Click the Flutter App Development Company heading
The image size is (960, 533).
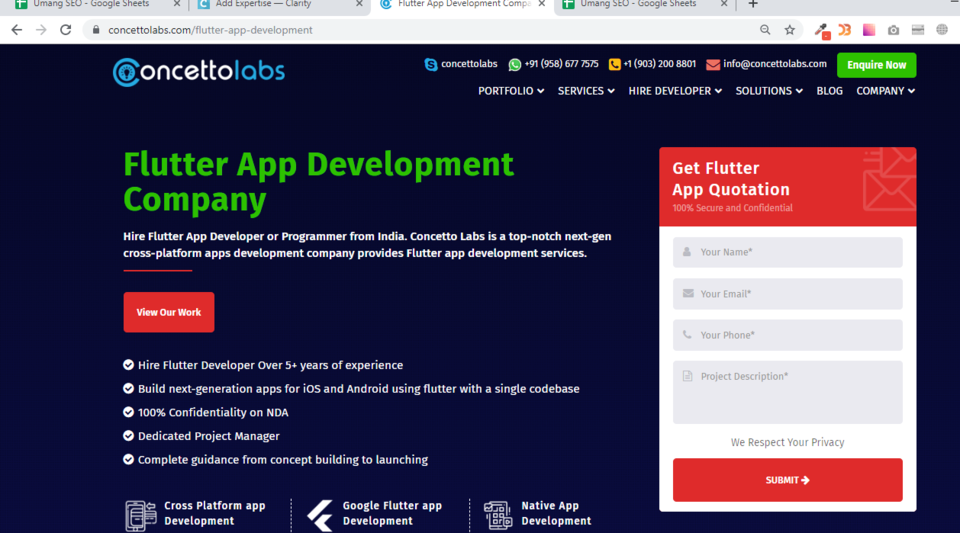click(318, 182)
